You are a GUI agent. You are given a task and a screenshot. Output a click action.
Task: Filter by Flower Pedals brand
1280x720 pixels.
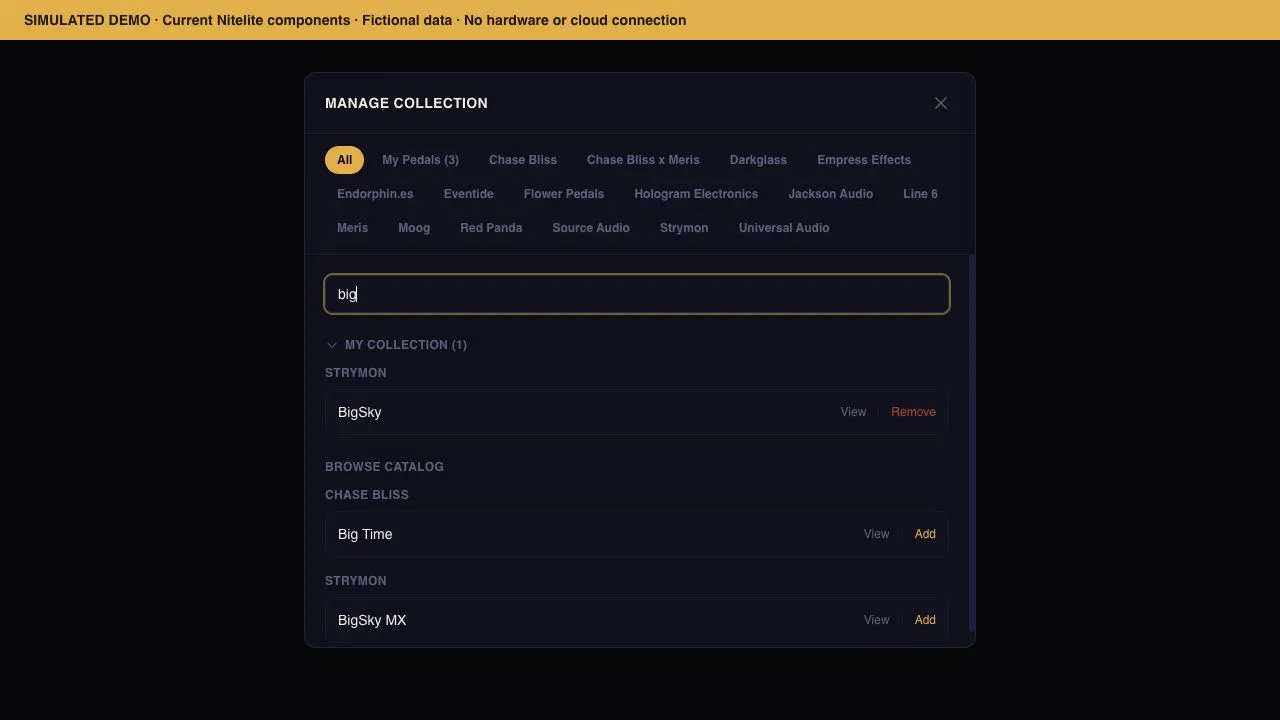[x=564, y=194]
